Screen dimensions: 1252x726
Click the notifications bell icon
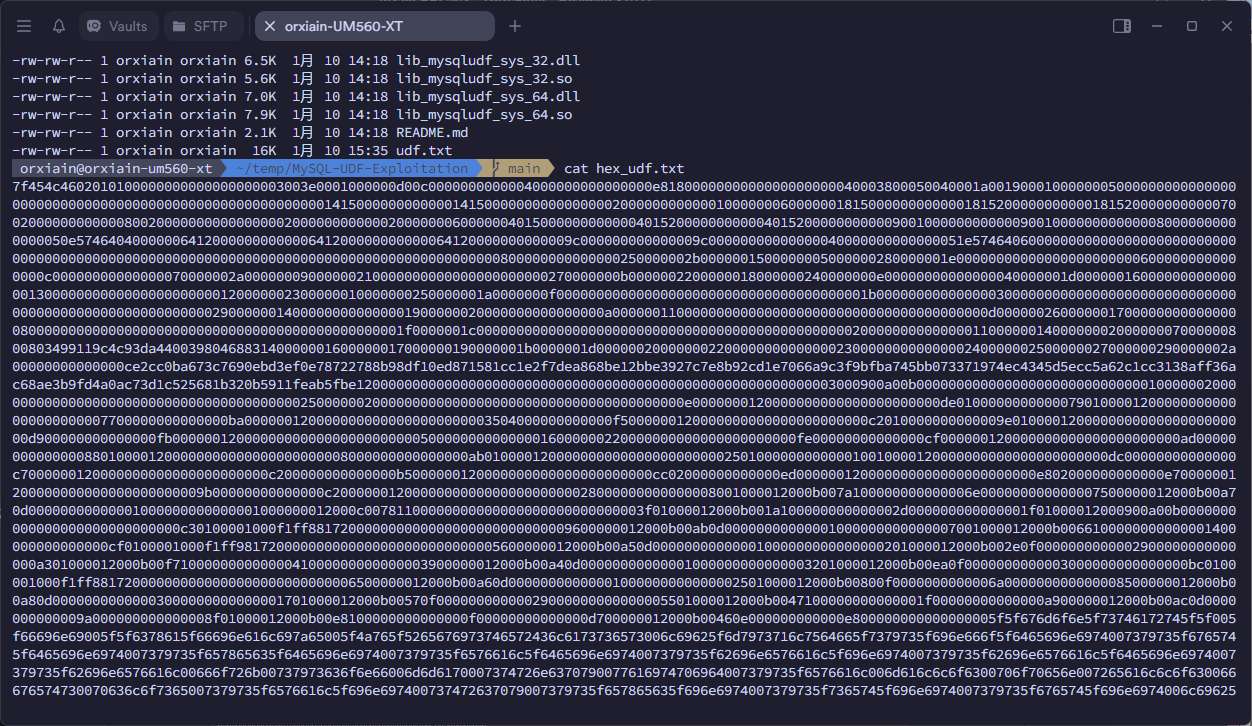(58, 26)
